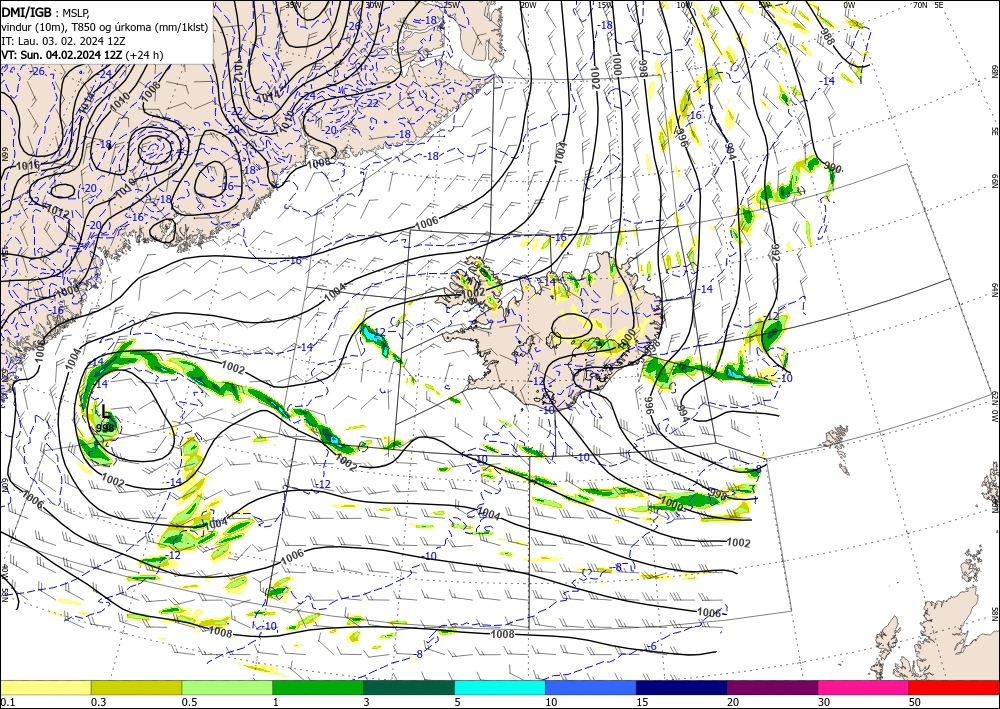Pick the cyan 5–10 legend swatch
The width and height of the screenshot is (1000, 709).
pos(500,687)
